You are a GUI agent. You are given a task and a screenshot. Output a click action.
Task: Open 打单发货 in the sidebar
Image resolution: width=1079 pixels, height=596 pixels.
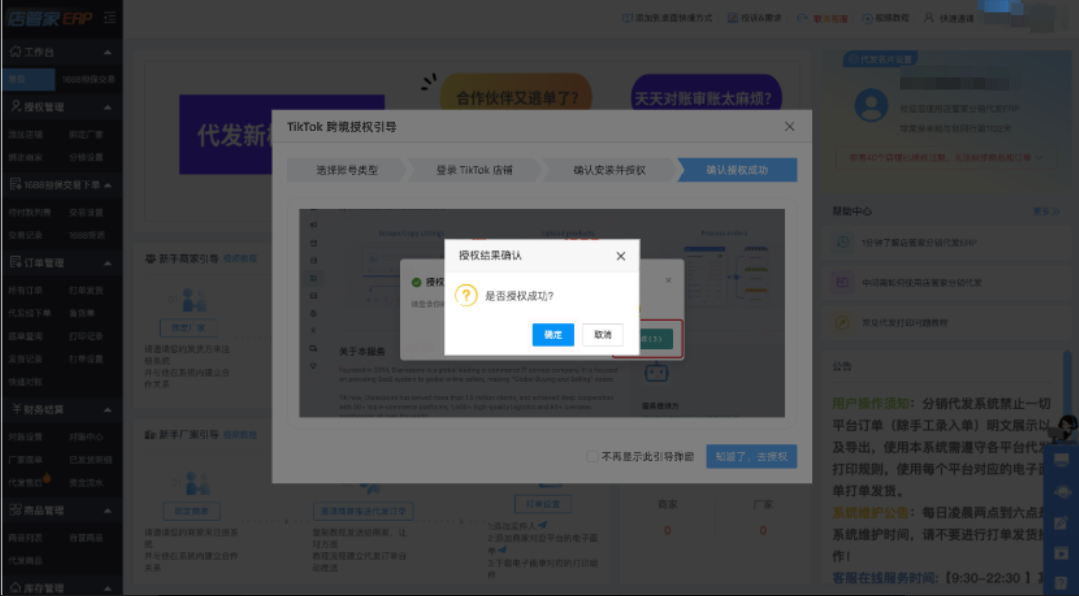[86, 290]
